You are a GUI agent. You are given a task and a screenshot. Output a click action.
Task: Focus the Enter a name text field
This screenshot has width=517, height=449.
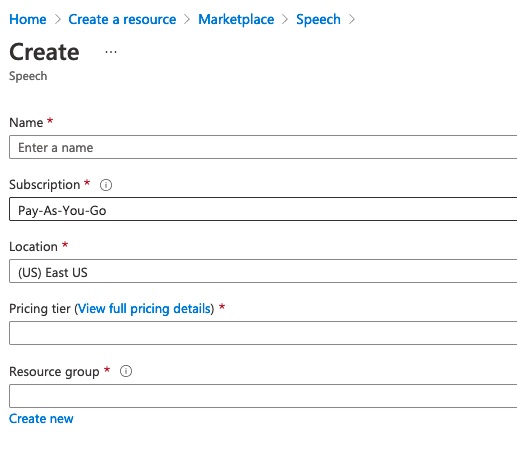click(263, 147)
